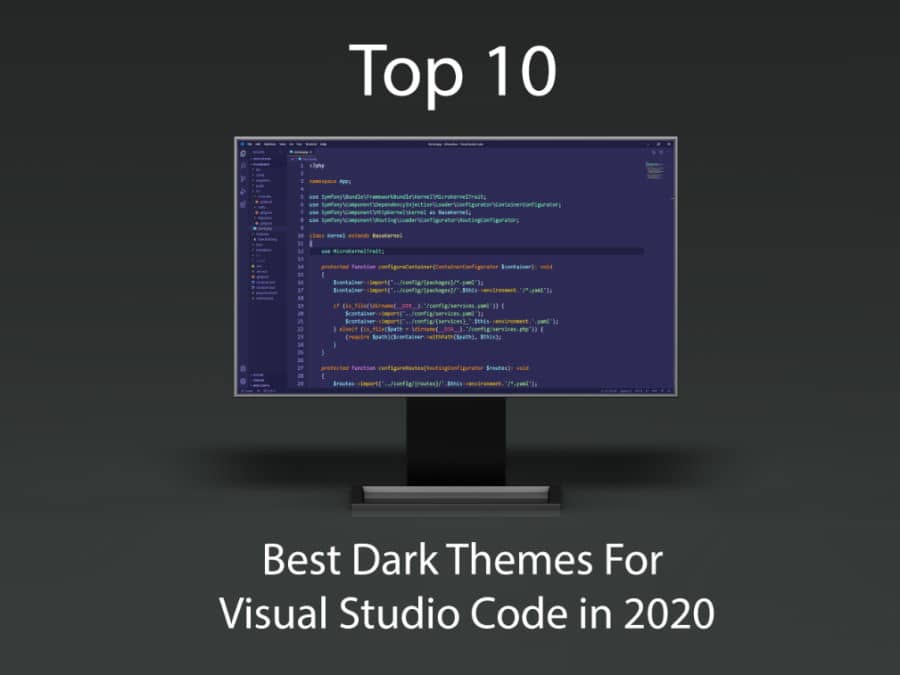The image size is (900, 675).
Task: Open Source Control view in activity bar
Action: (x=243, y=179)
